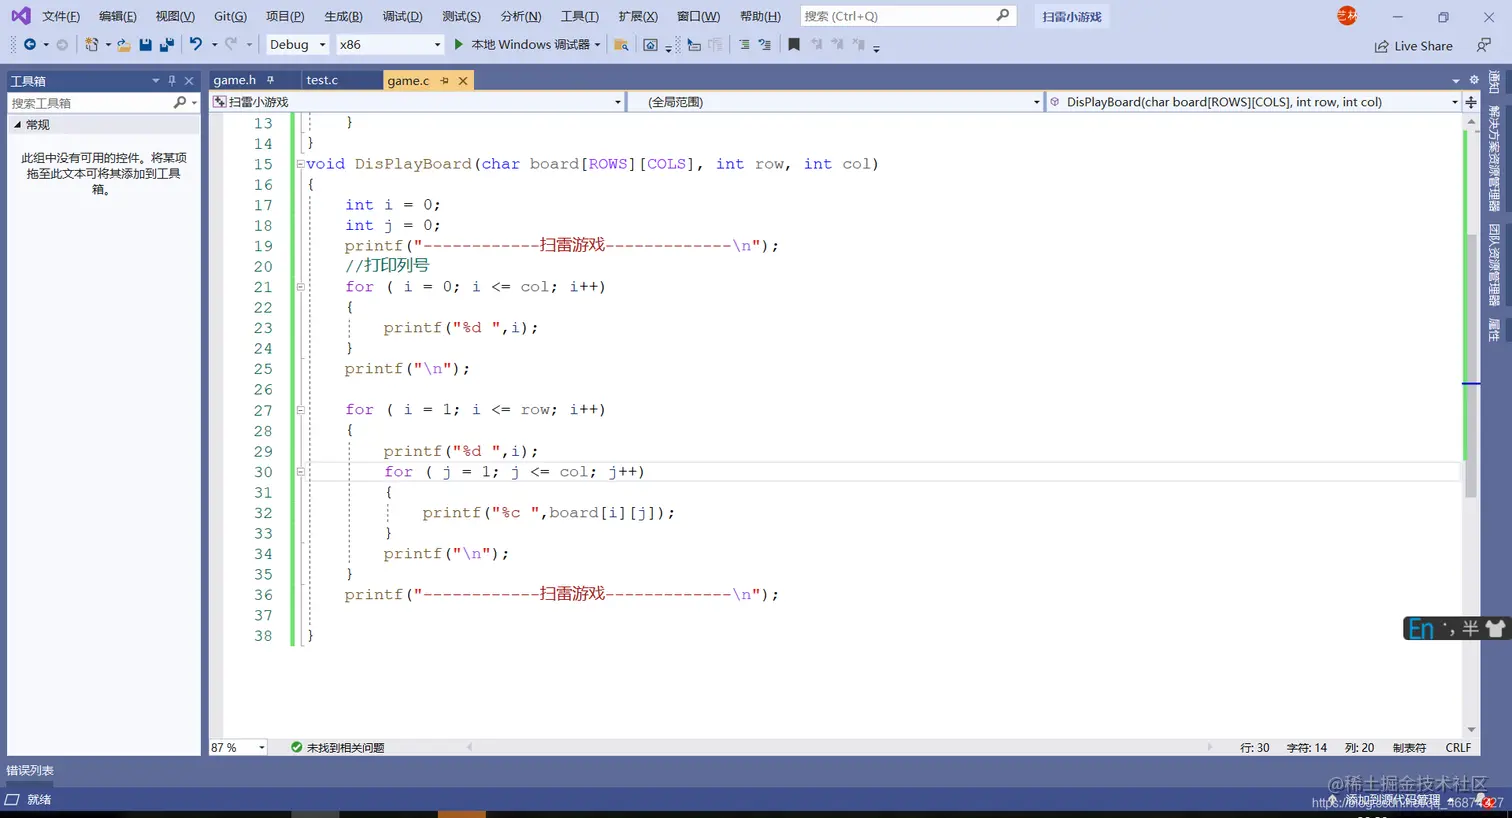Click the Send Feedback person icon
The width and height of the screenshot is (1512, 818).
click(1484, 45)
